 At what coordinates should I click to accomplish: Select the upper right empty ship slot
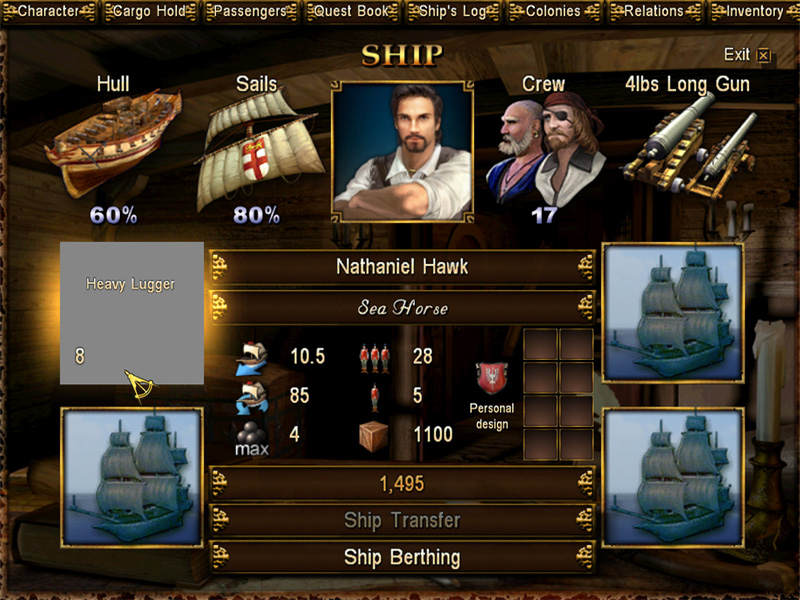673,313
